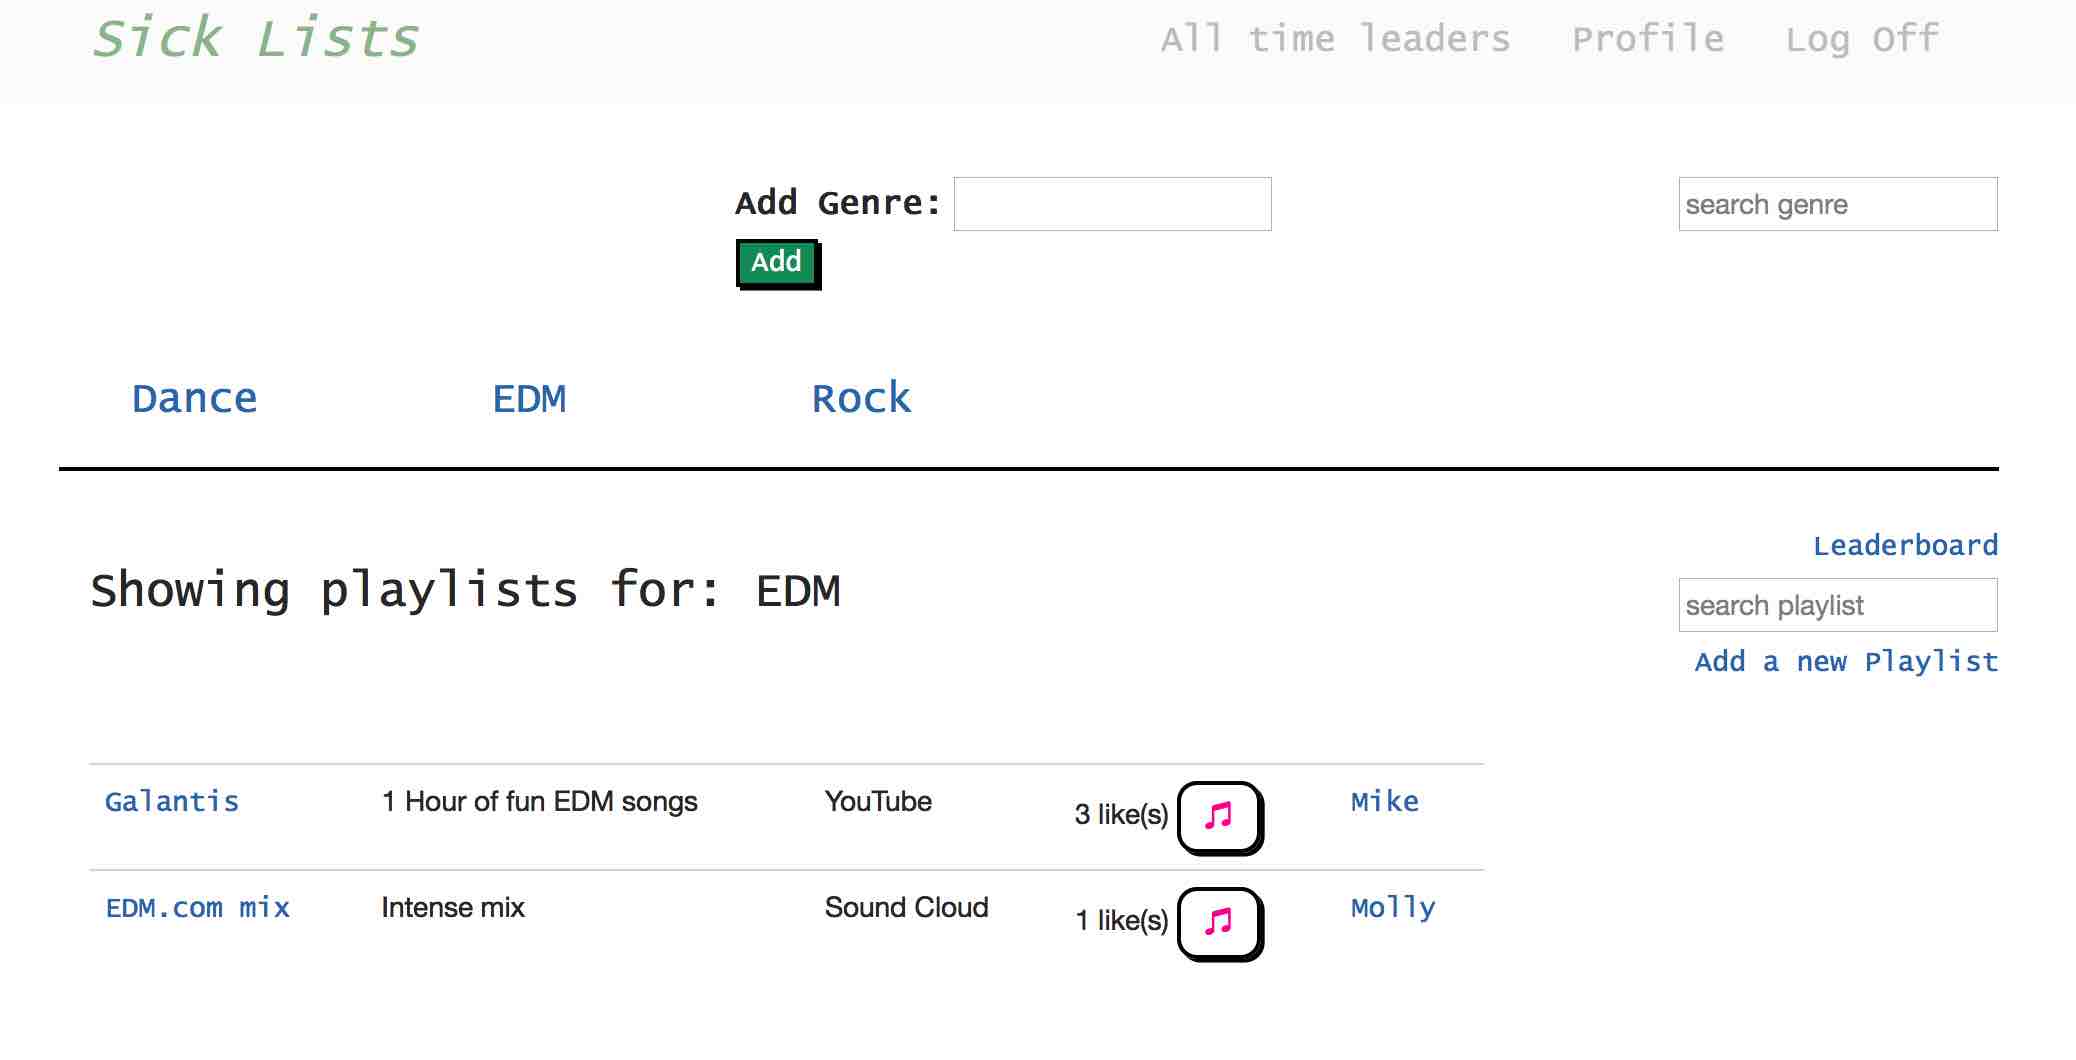This screenshot has width=2076, height=1060.
Task: Click the search playlist field
Action: 1837,605
